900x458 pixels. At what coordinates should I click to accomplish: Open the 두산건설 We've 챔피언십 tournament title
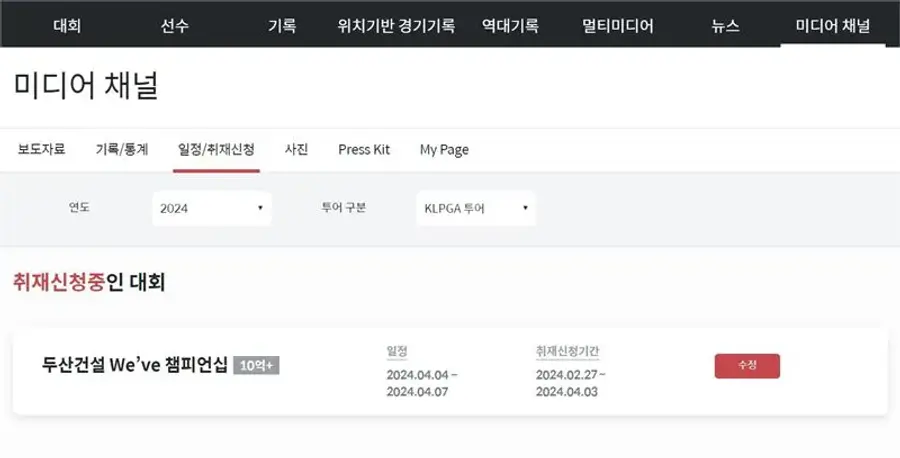[135, 365]
